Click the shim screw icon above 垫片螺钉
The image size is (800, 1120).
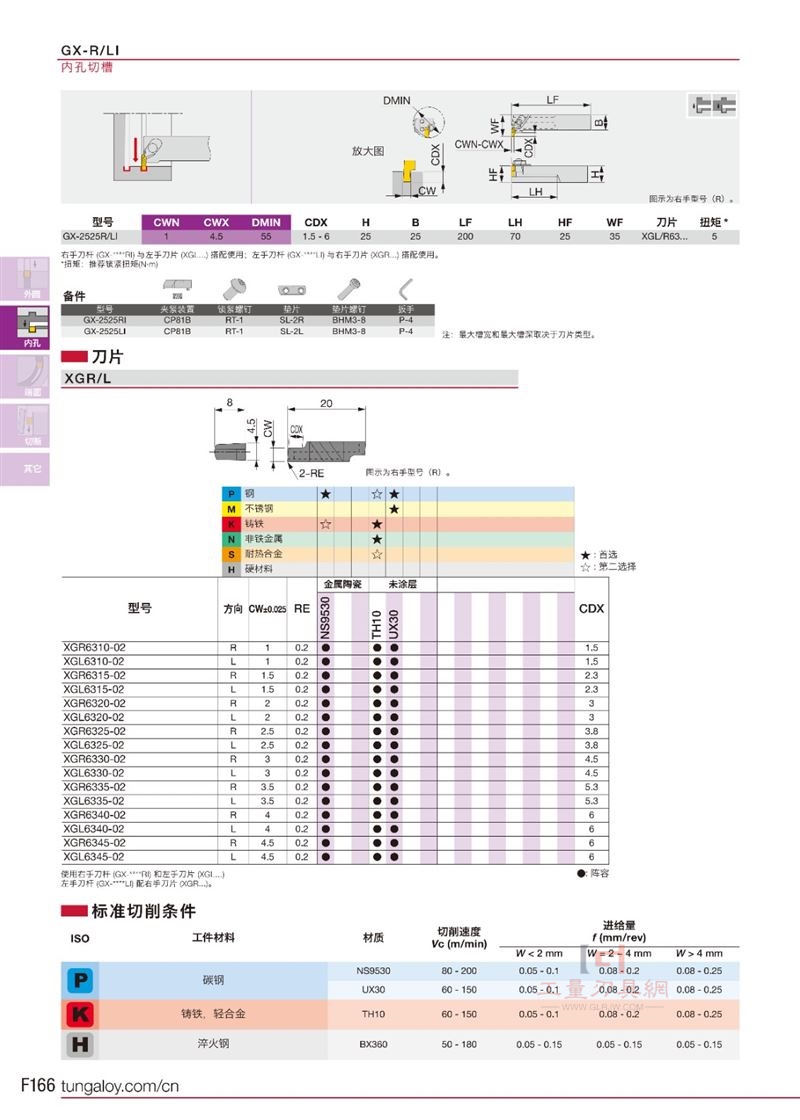tap(349, 289)
